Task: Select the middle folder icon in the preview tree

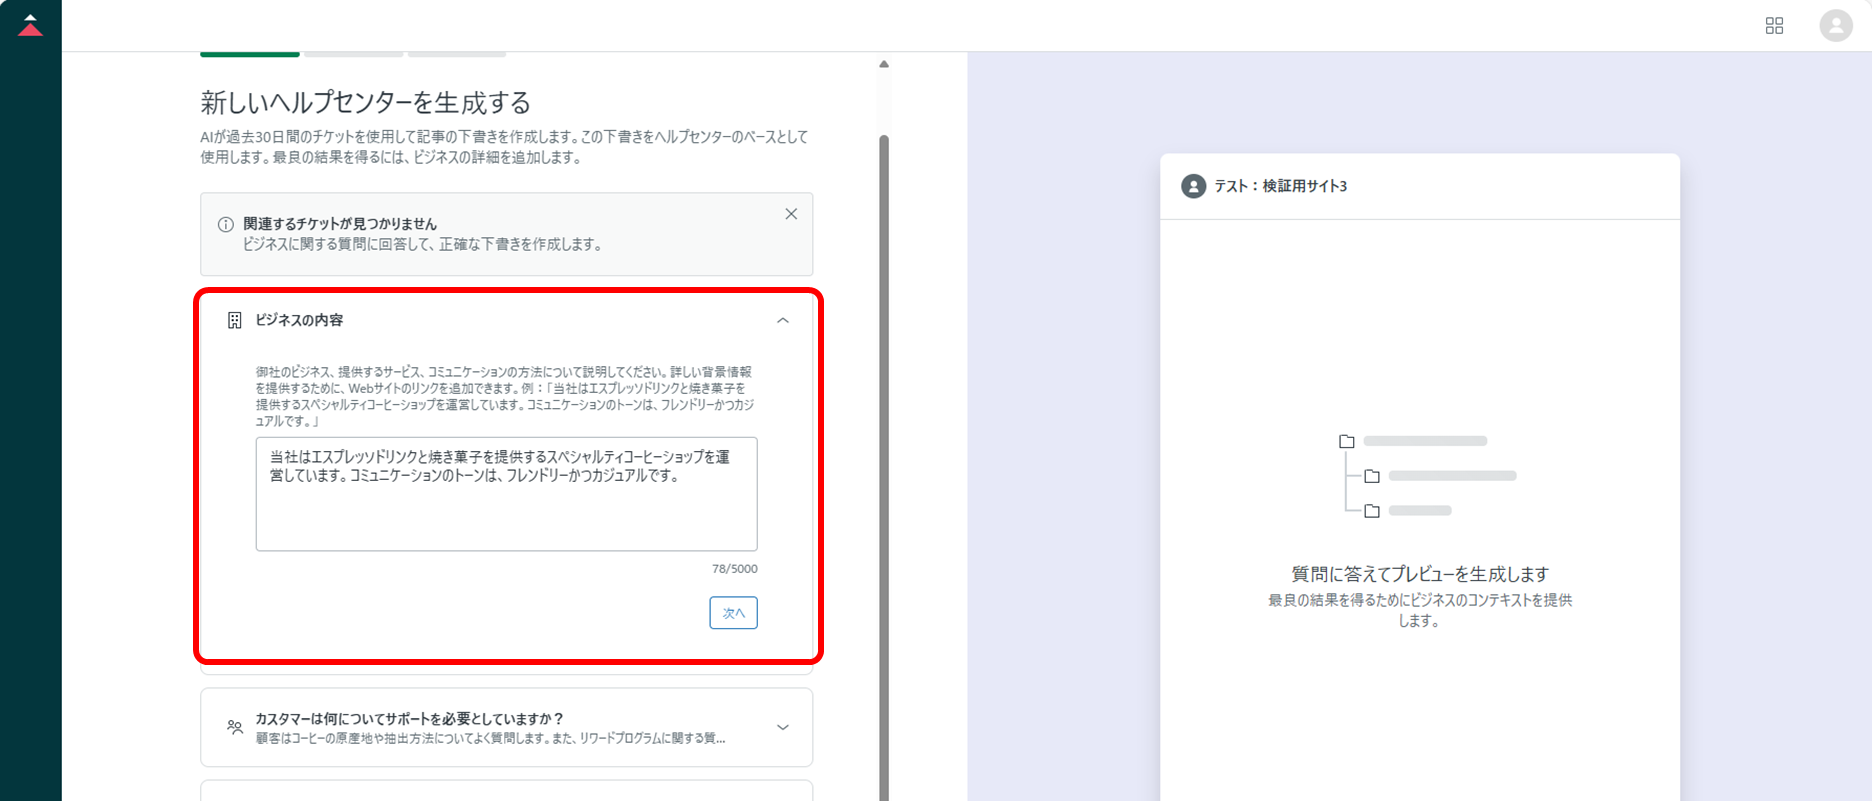Action: [1372, 476]
